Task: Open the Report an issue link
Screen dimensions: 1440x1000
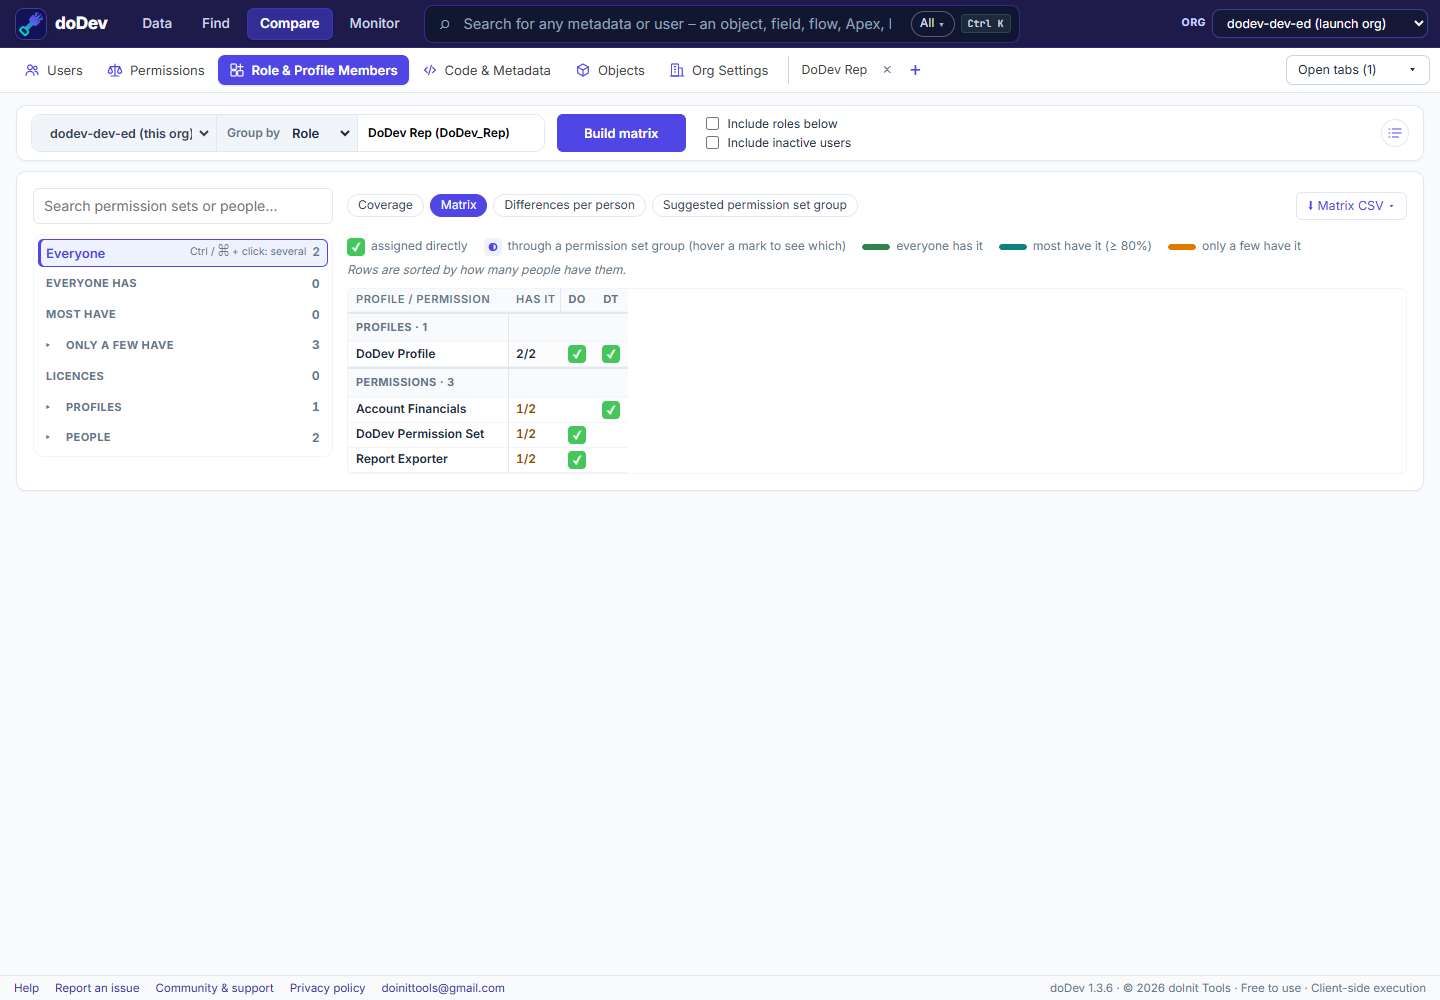Action: click(97, 988)
